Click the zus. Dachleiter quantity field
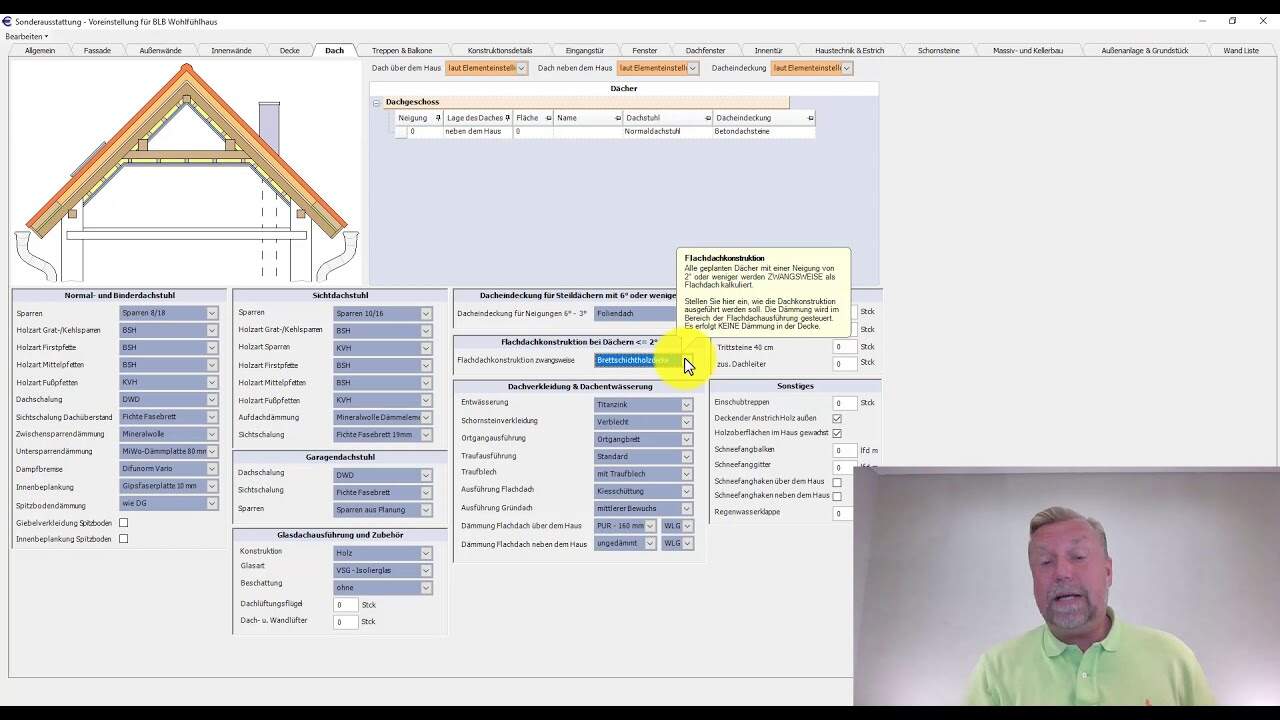The image size is (1280, 720). point(845,364)
